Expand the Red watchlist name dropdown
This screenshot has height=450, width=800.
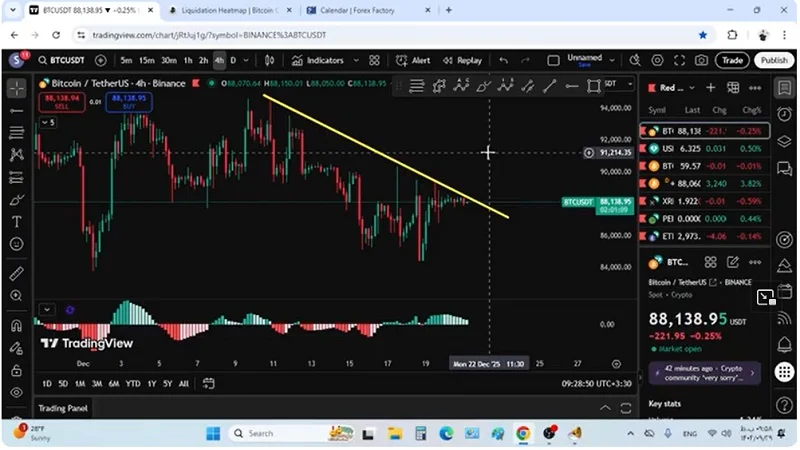692,88
